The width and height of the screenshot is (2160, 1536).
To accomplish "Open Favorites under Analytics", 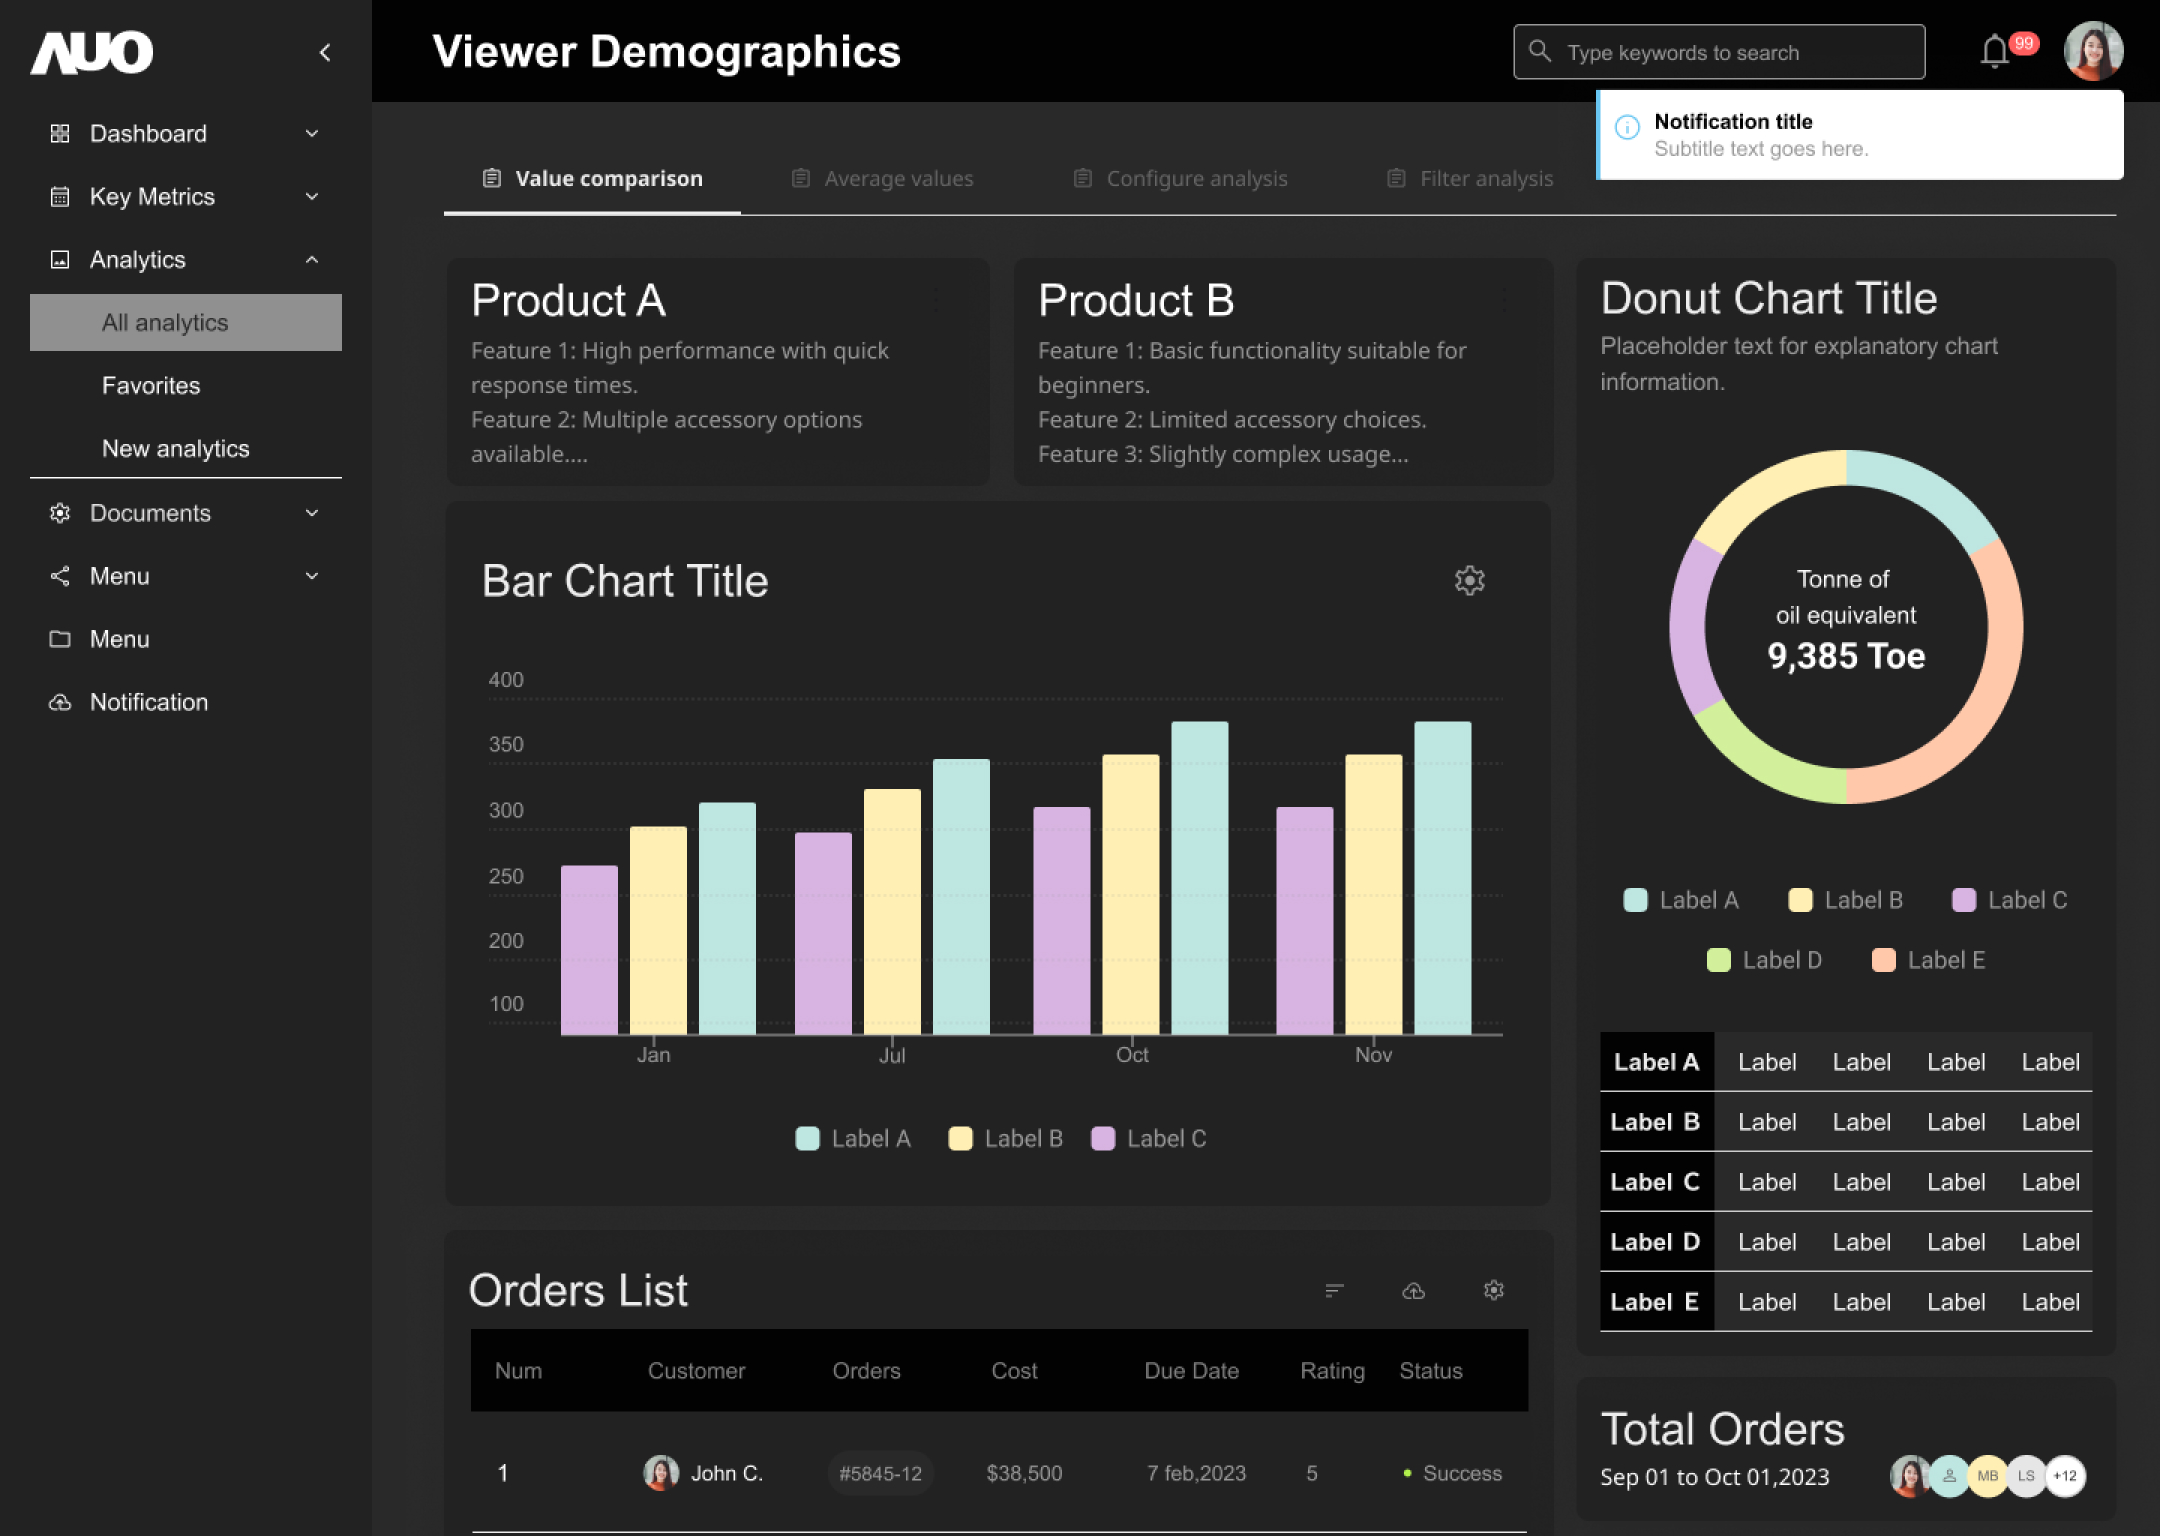I will coord(151,386).
